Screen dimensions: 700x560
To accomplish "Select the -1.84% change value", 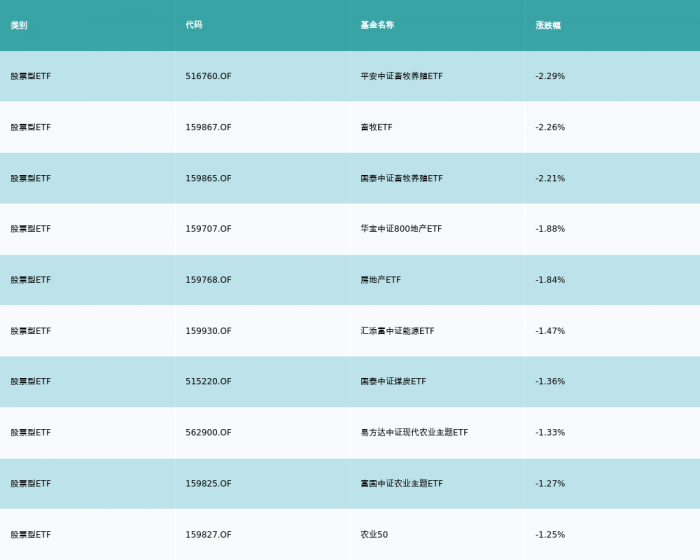I will coord(550,280).
